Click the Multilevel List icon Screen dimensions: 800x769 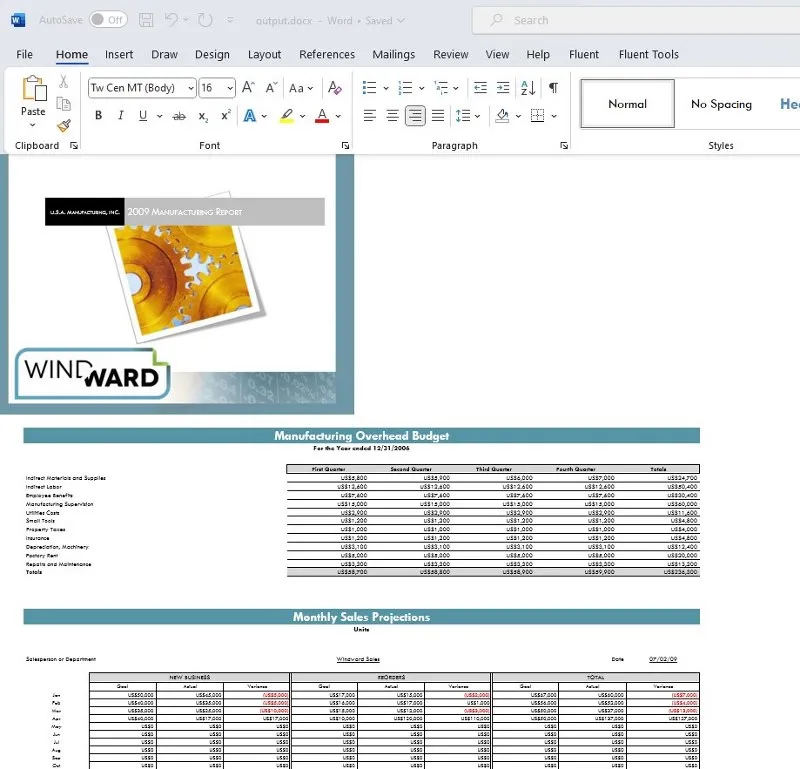tap(441, 88)
